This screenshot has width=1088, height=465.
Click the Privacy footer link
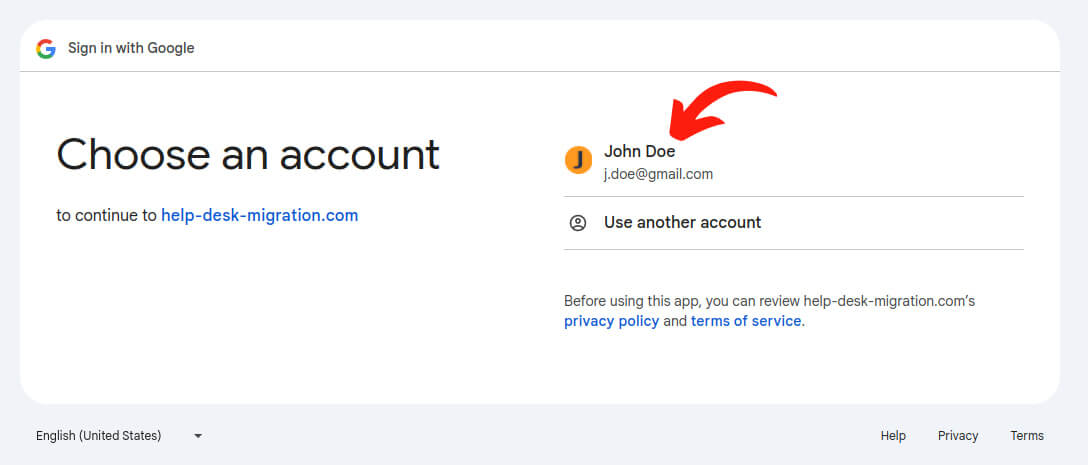click(x=957, y=436)
